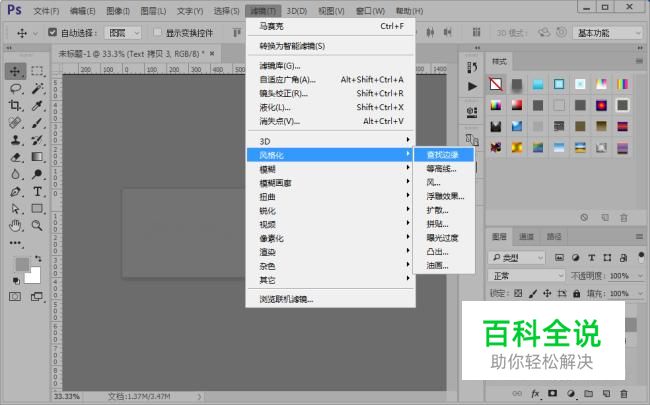This screenshot has width=650, height=405.
Task: Select the Blur tool
Action: coord(15,174)
